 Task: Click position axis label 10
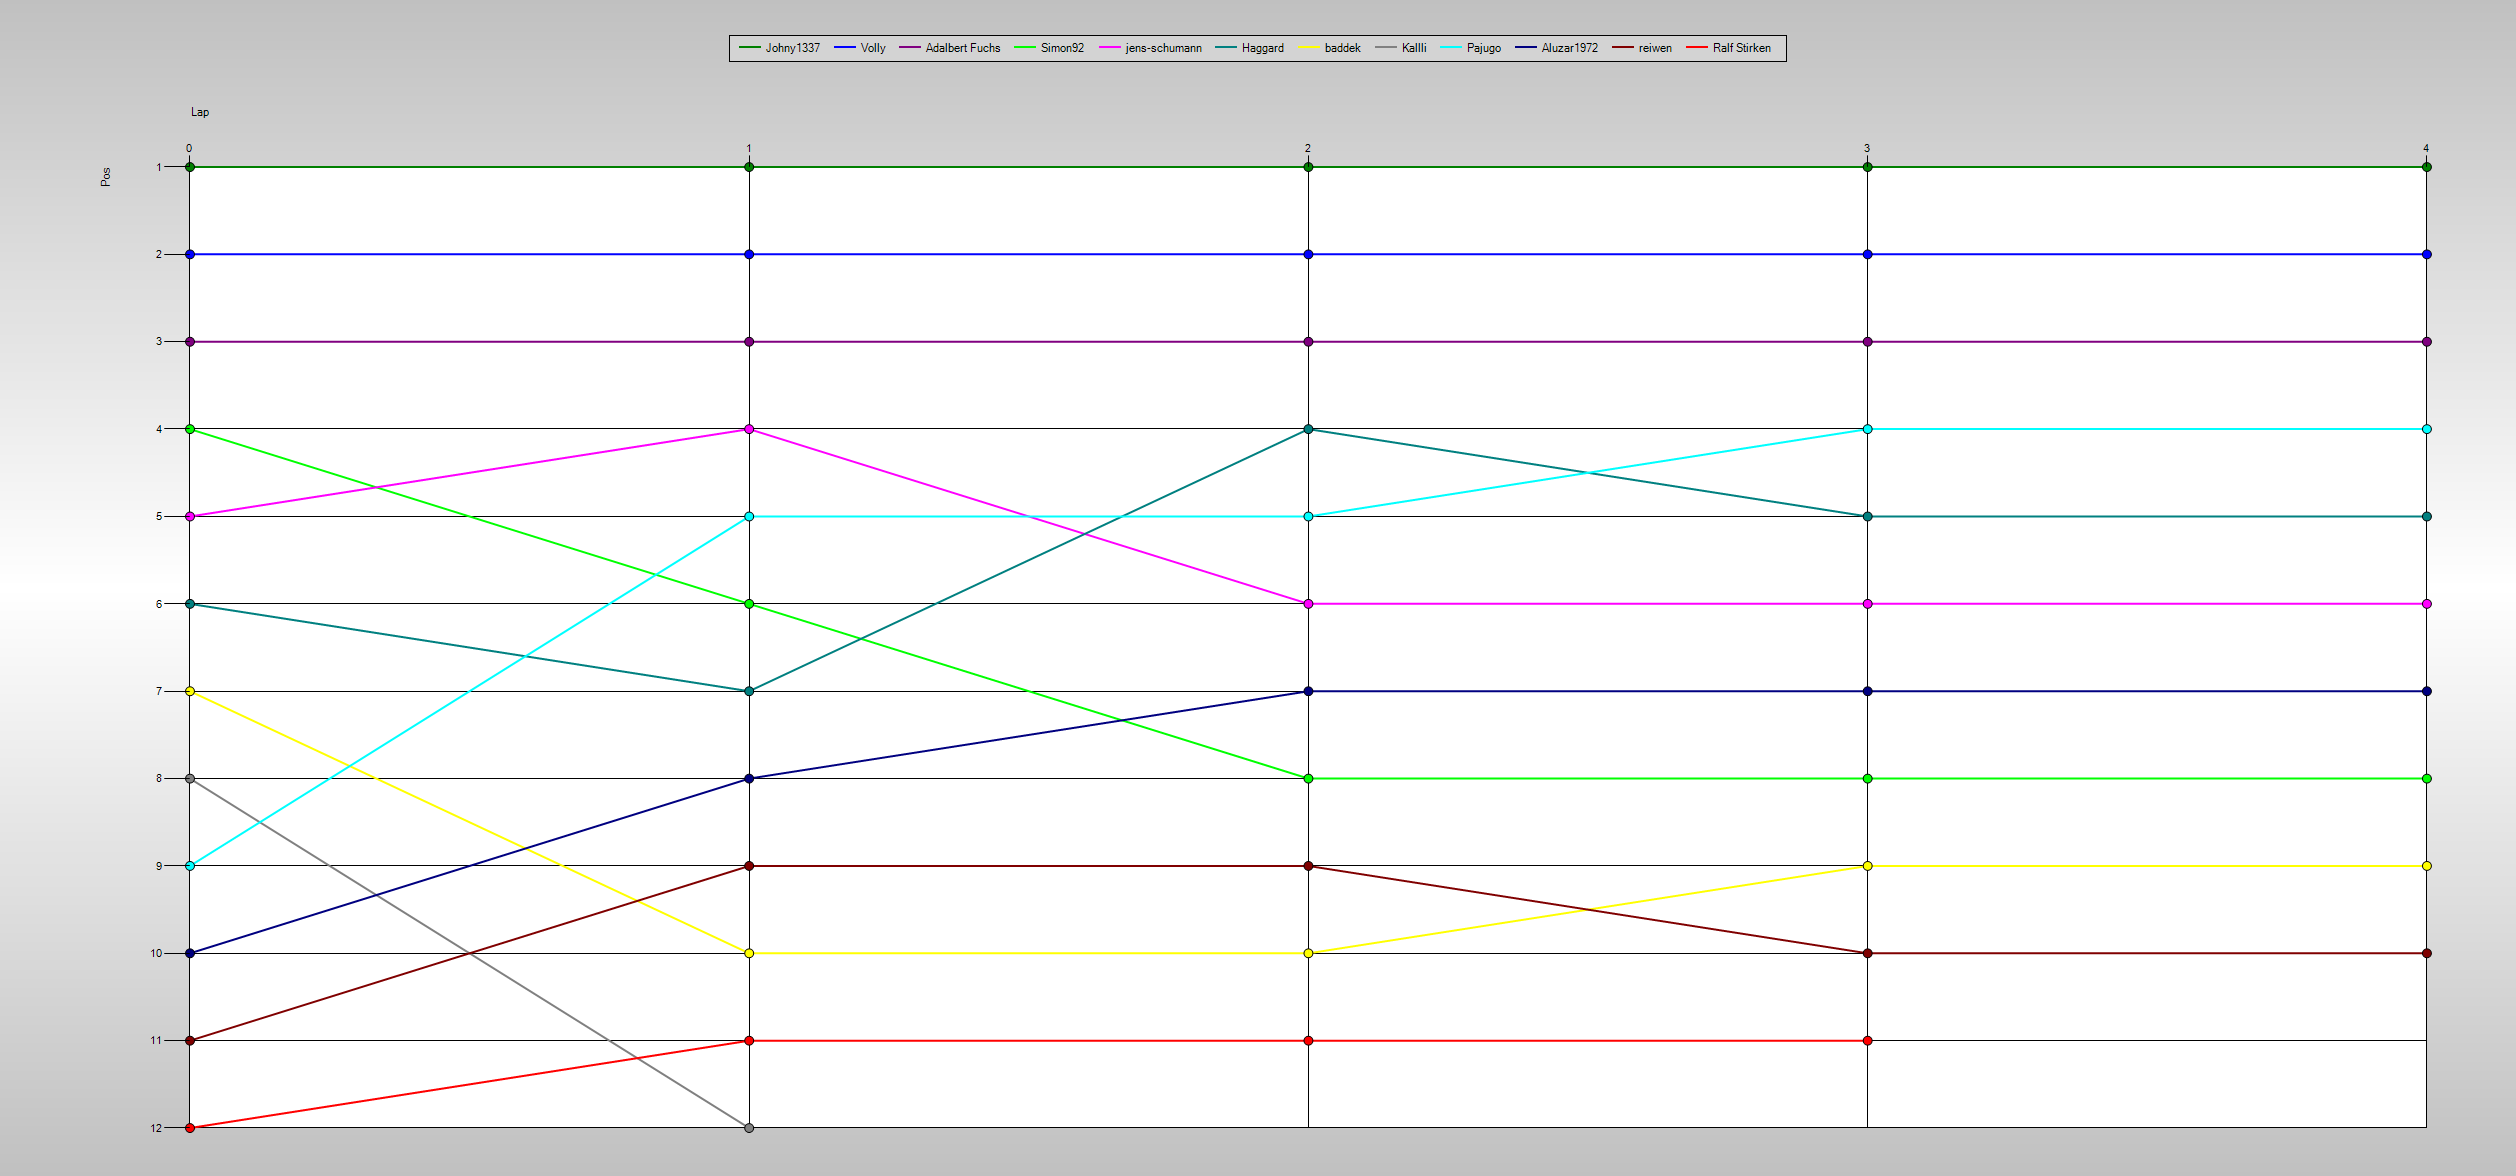[x=156, y=953]
